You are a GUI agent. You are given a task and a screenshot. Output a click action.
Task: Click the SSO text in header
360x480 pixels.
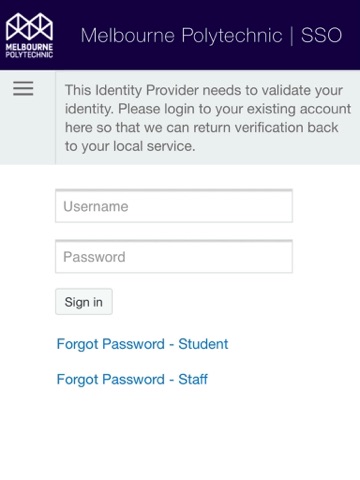(x=321, y=35)
